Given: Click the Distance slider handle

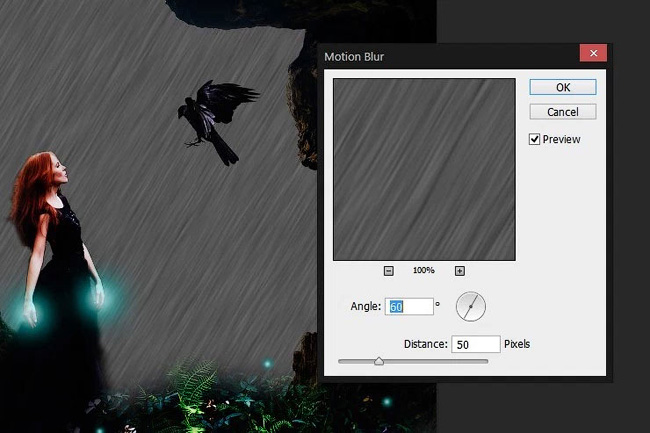Looking at the screenshot, I should point(379,361).
